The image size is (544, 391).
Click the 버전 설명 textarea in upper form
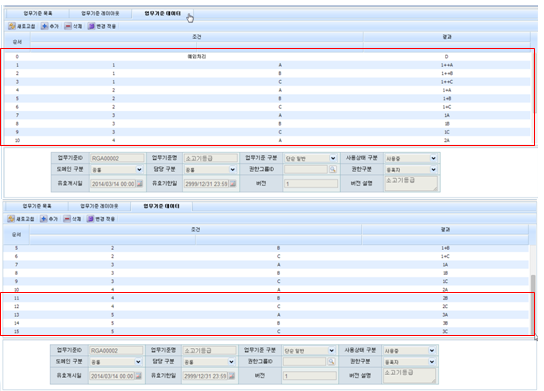coord(411,183)
